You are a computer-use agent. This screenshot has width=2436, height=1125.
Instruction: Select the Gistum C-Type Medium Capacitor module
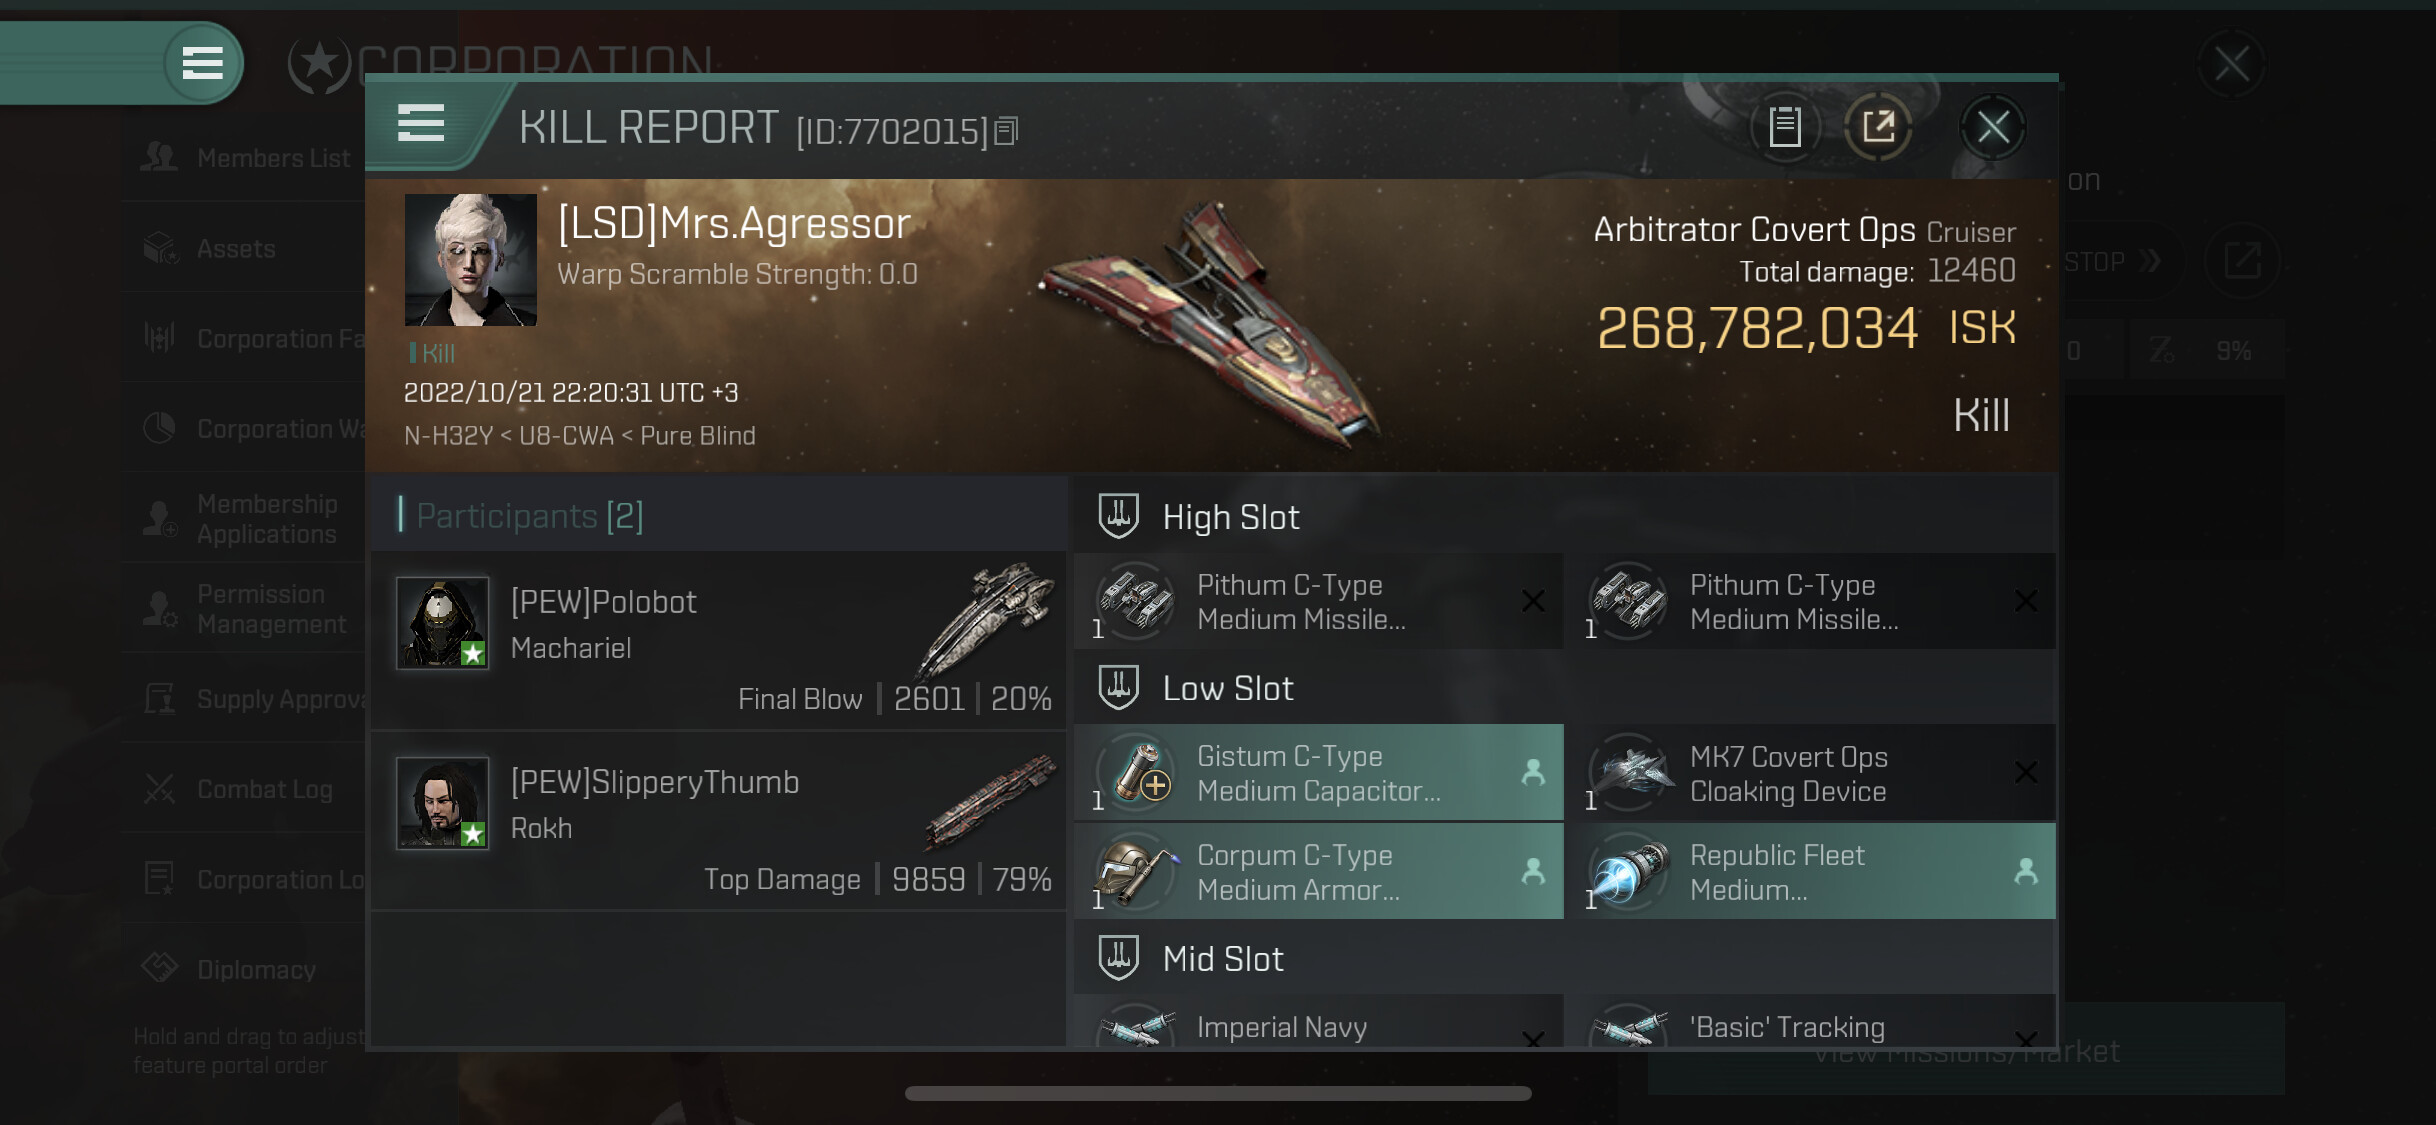click(1318, 773)
